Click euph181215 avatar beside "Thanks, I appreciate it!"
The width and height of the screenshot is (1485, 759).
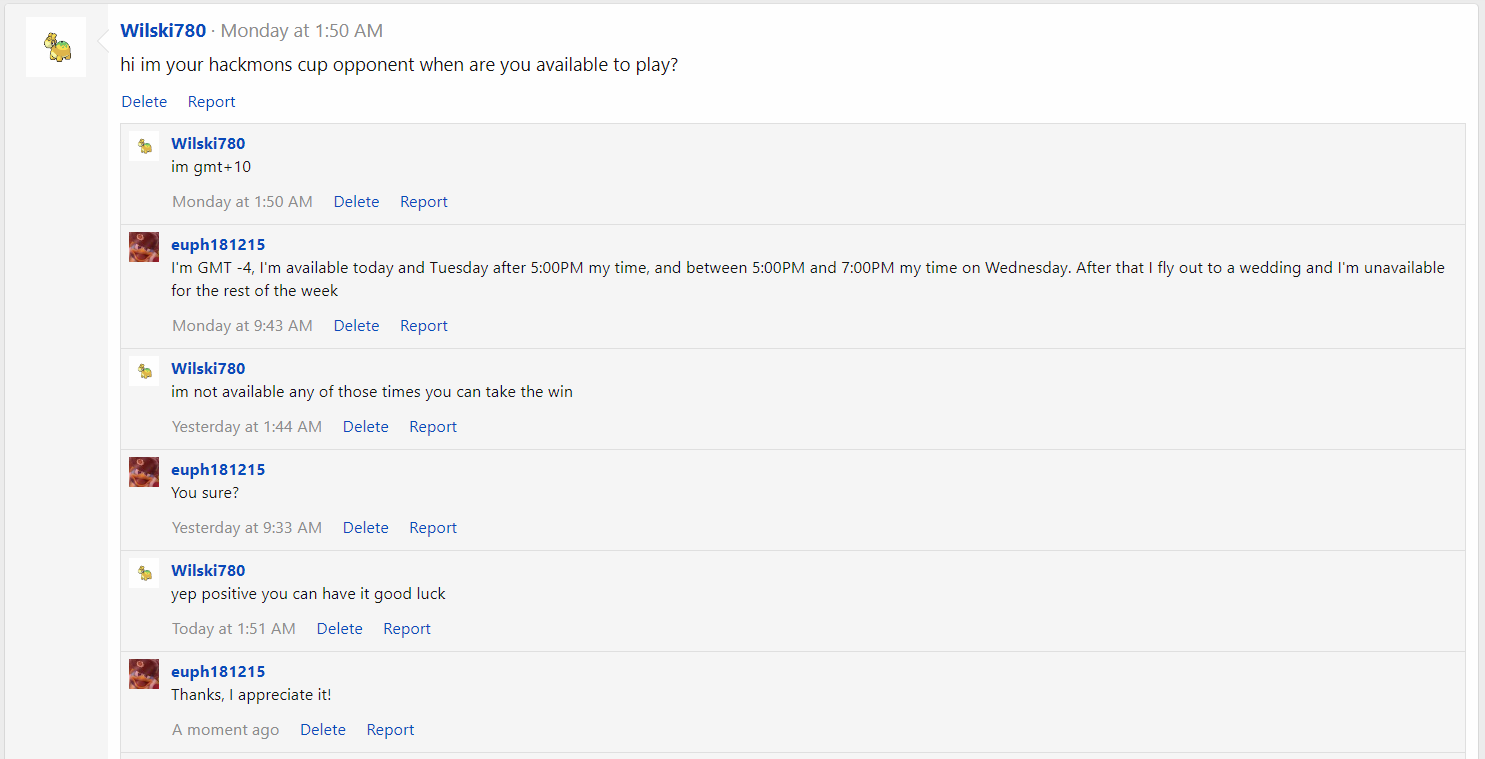coord(144,674)
